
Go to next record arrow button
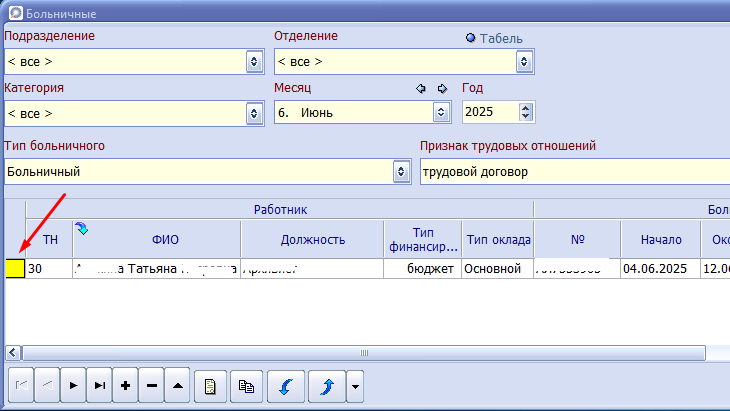[73, 385]
